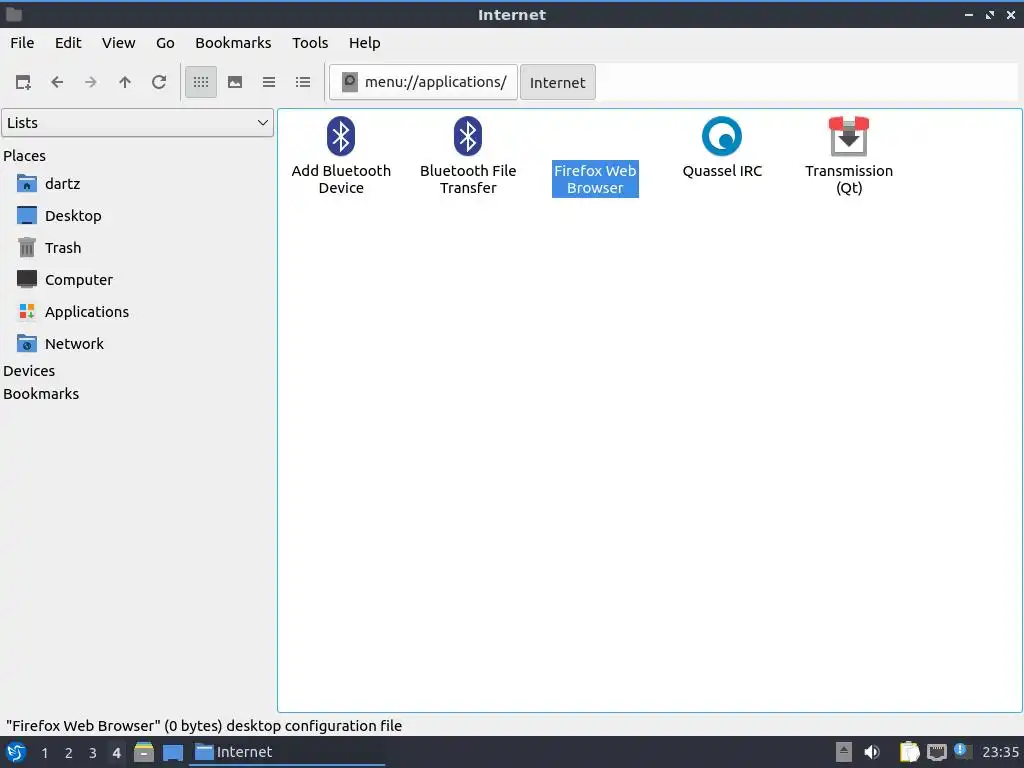Open removable media tray icon
The width and height of the screenshot is (1024, 768).
(844, 752)
